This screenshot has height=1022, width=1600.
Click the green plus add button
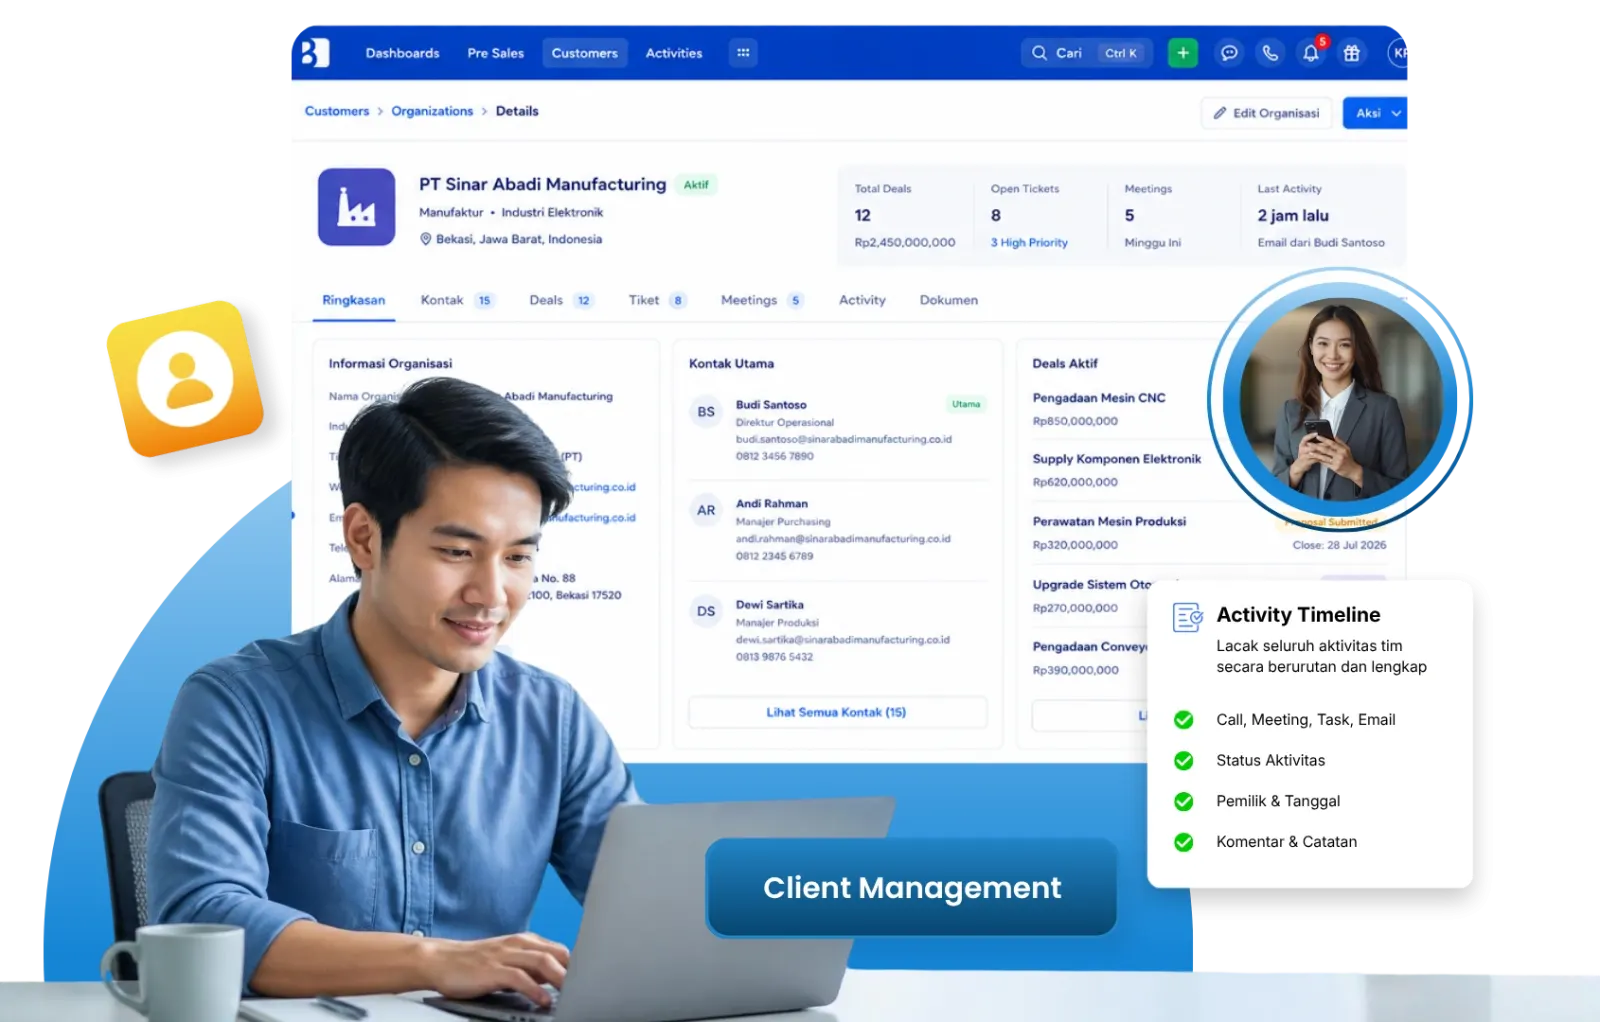[x=1183, y=53]
